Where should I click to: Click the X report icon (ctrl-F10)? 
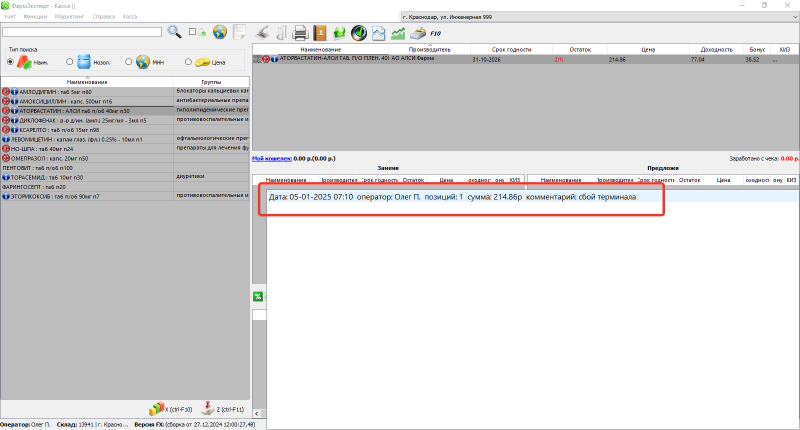(x=157, y=409)
